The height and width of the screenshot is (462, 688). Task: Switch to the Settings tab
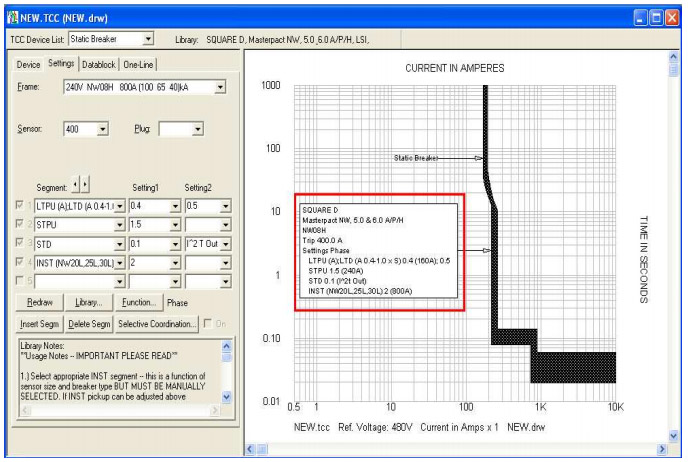(x=61, y=64)
